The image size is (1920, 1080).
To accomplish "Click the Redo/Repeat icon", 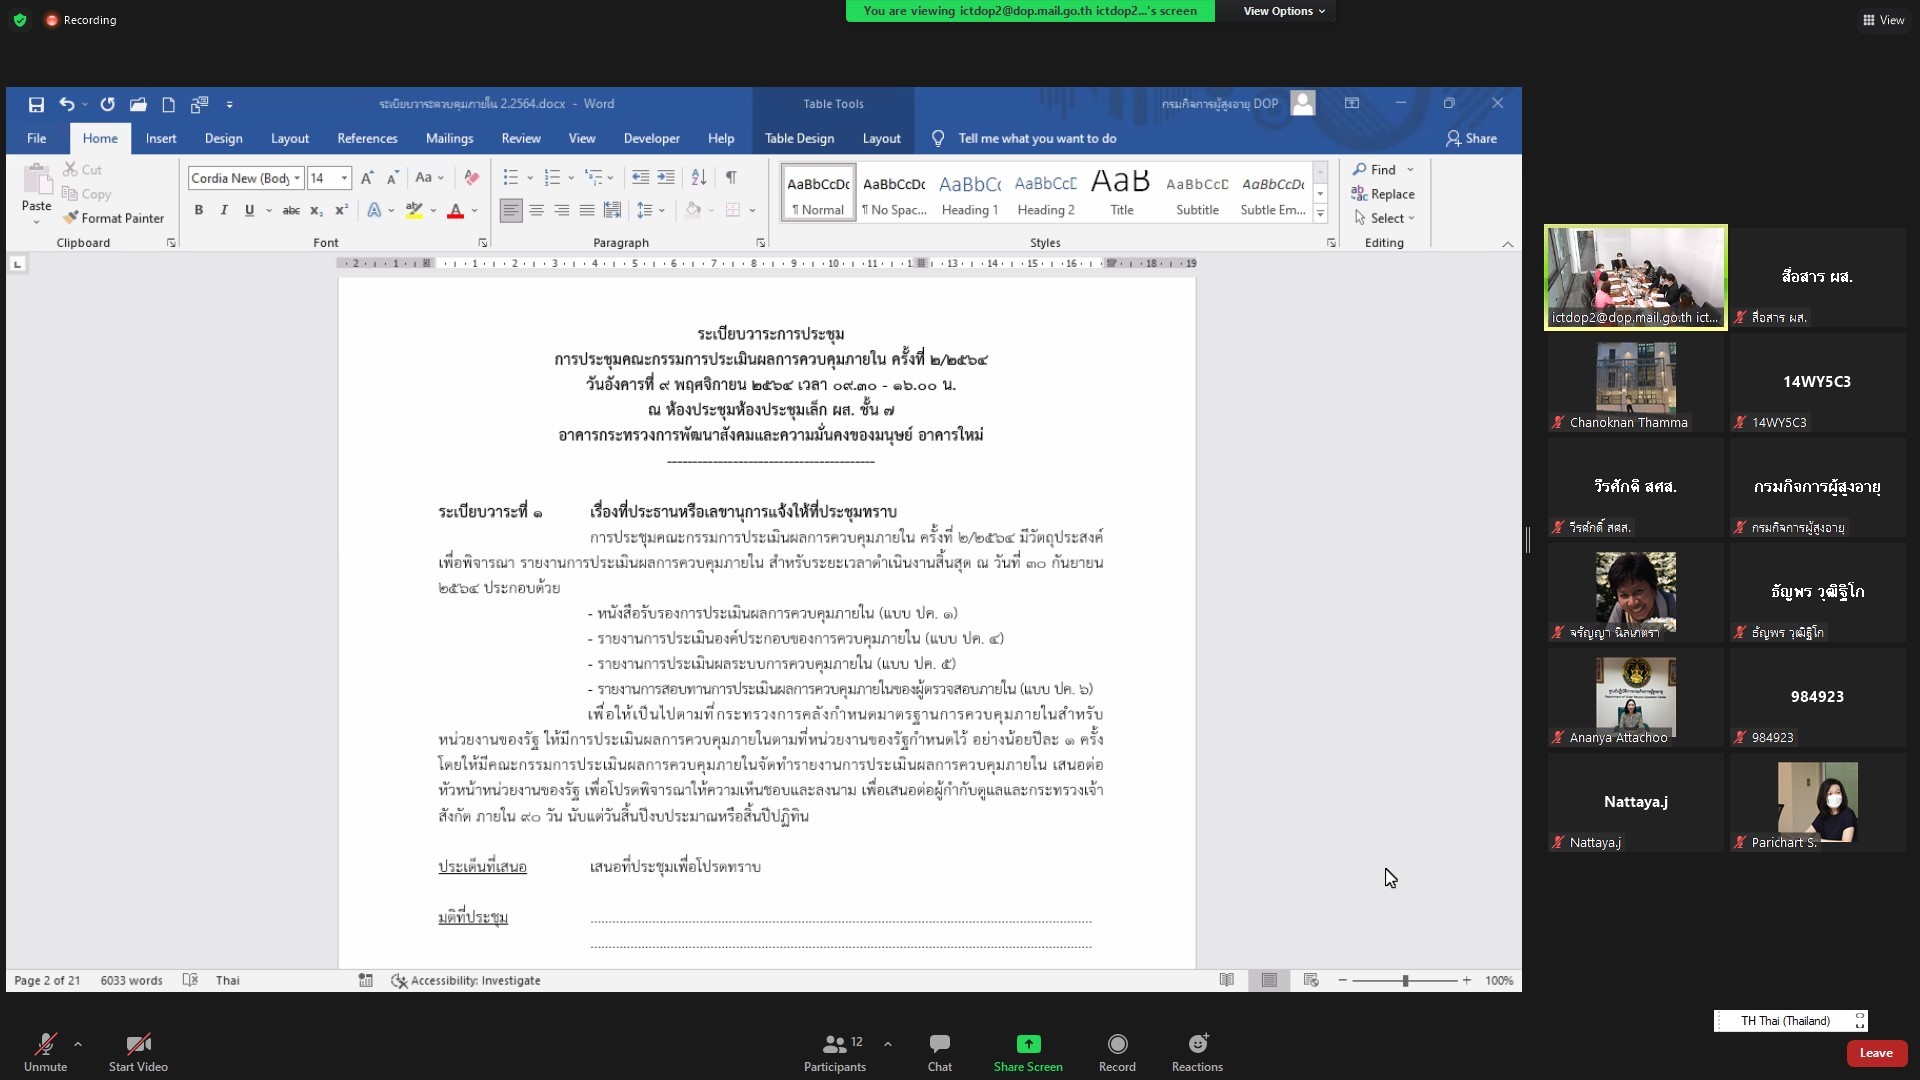I will click(x=107, y=104).
